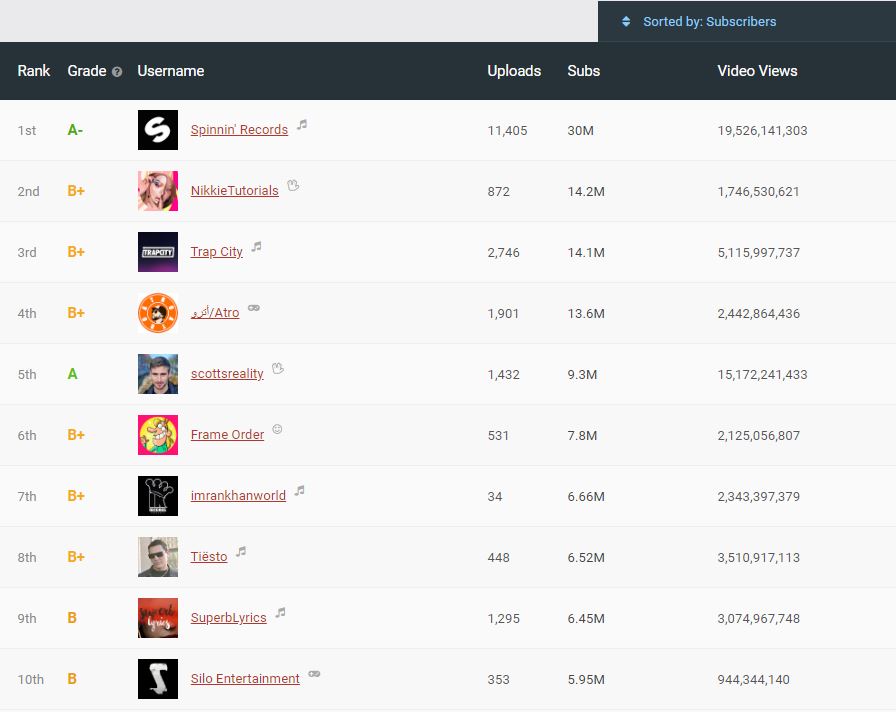Click the Subs column header

pos(583,71)
